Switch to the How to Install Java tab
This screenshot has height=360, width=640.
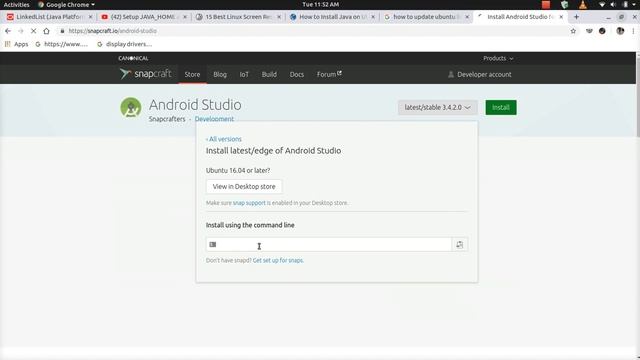click(x=332, y=17)
